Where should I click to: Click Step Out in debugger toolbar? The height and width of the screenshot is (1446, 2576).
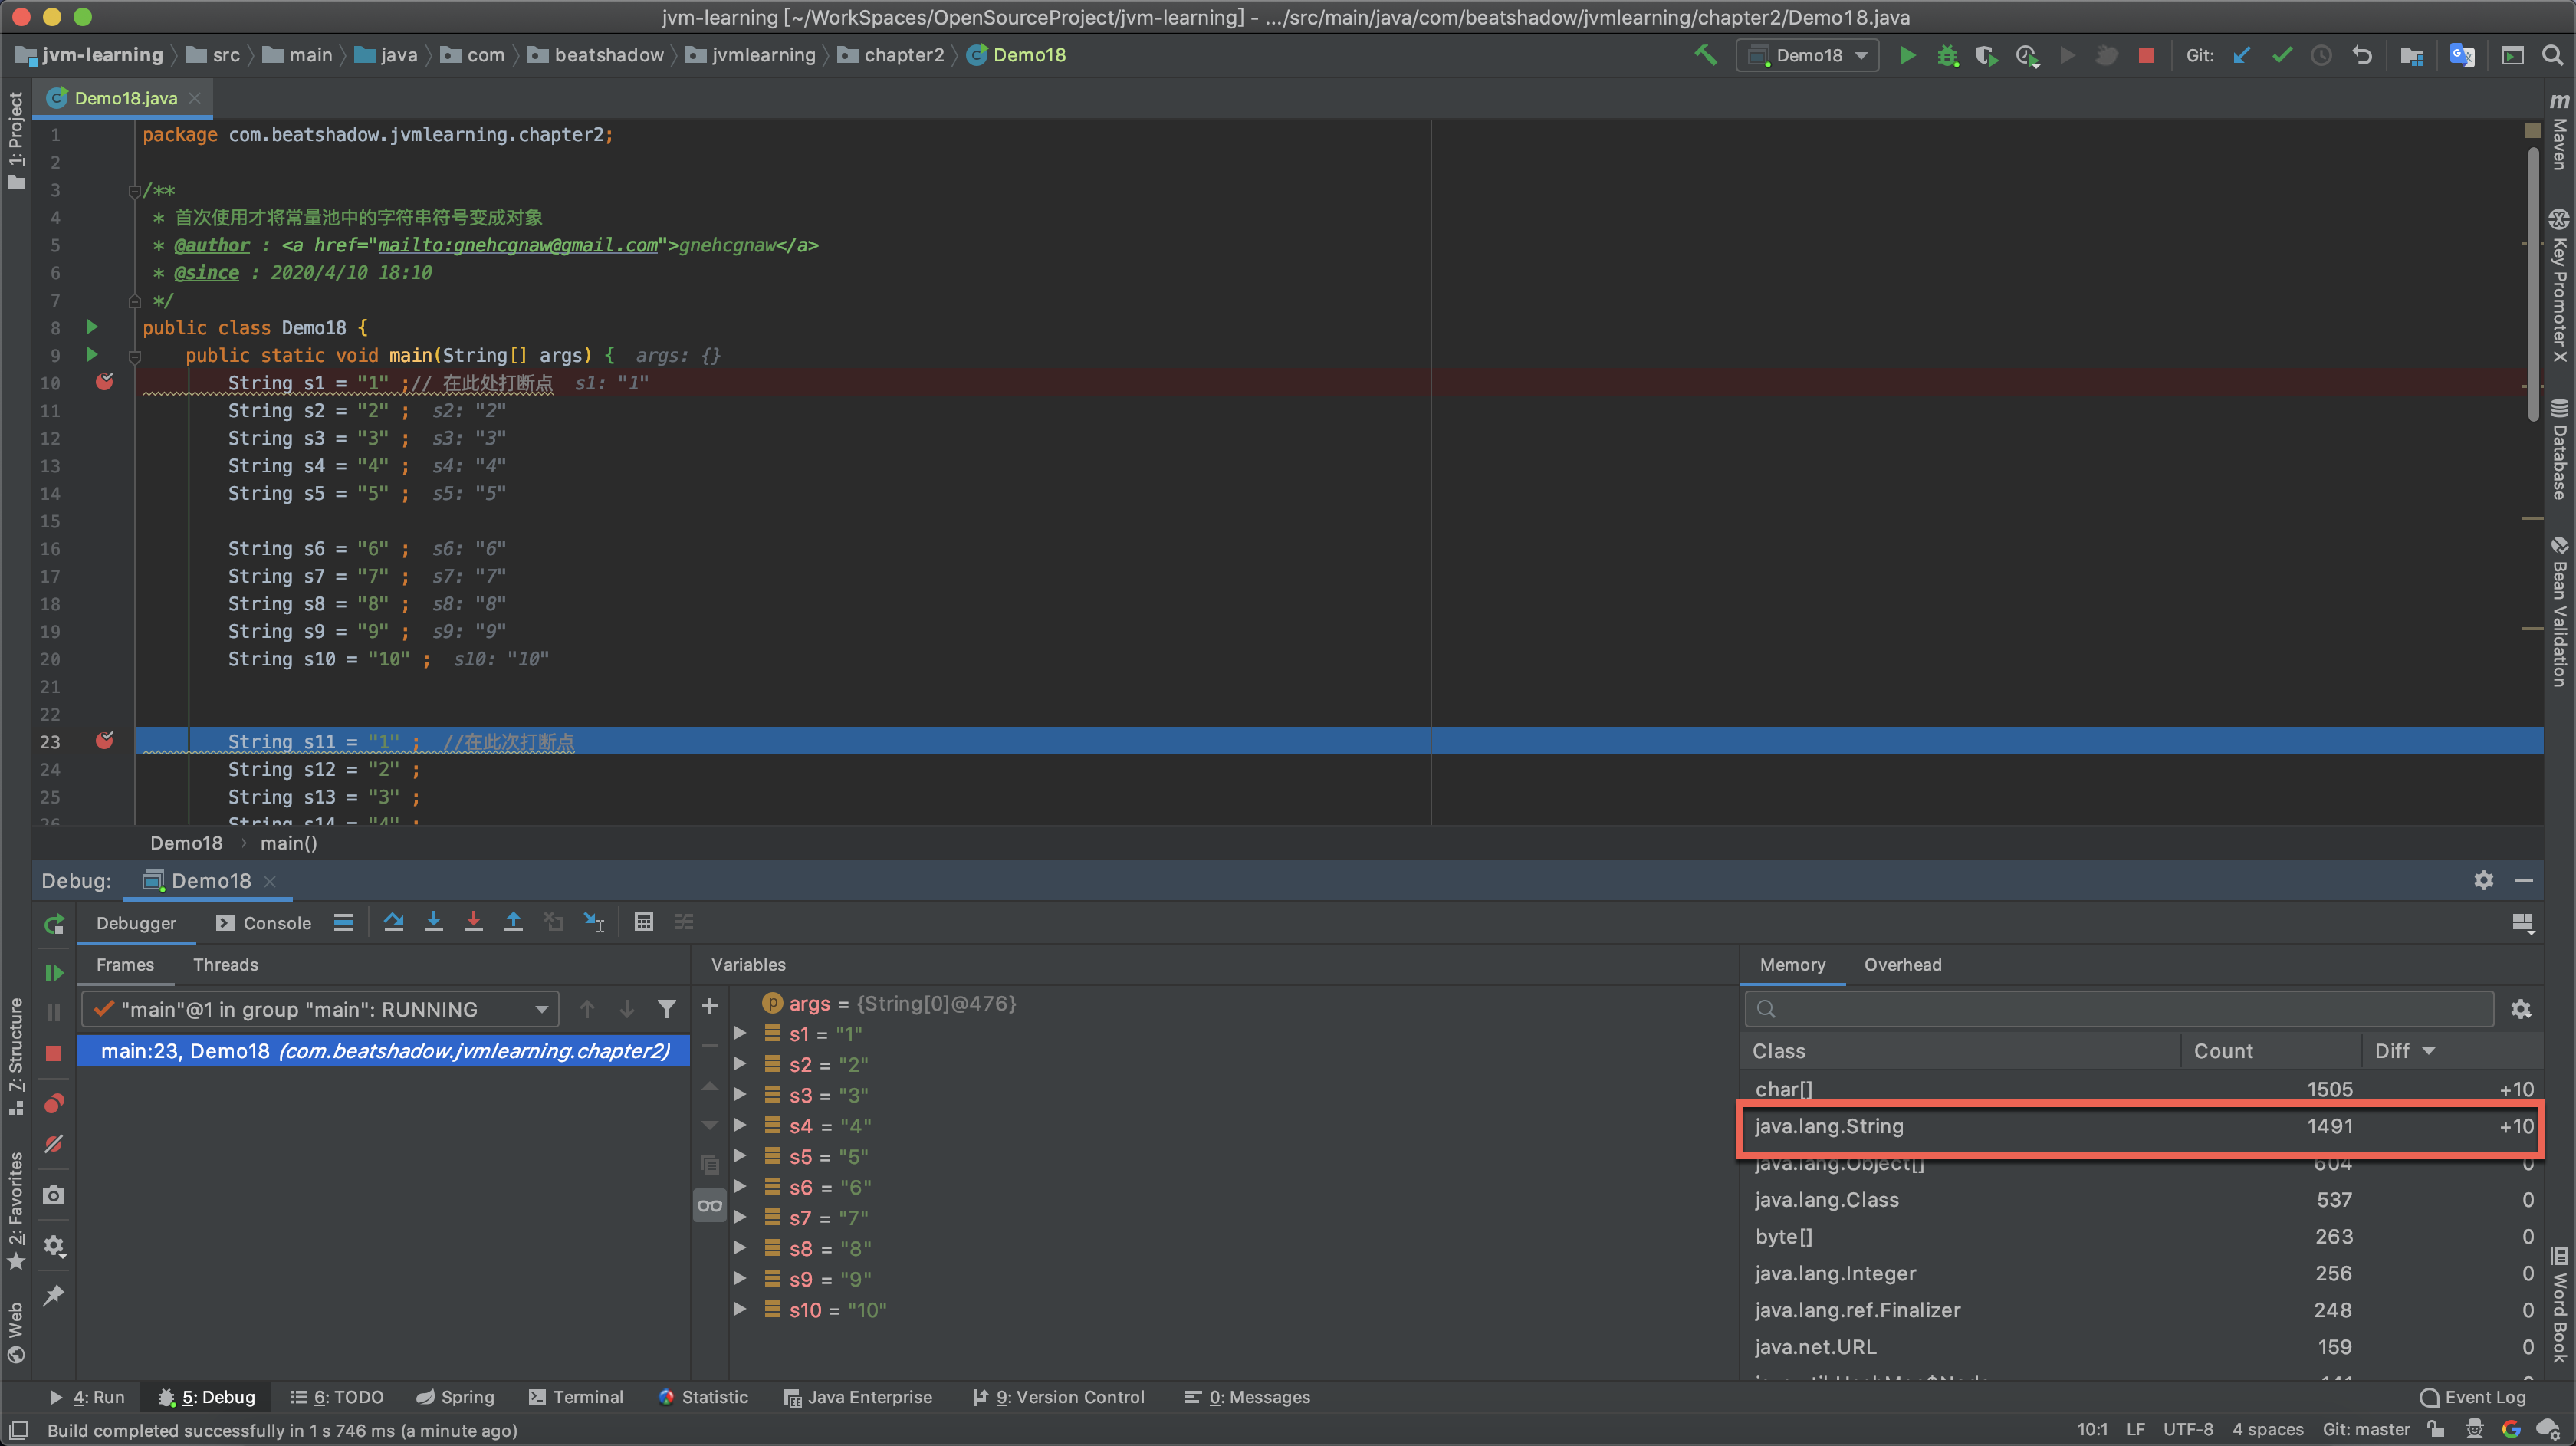coord(513,922)
